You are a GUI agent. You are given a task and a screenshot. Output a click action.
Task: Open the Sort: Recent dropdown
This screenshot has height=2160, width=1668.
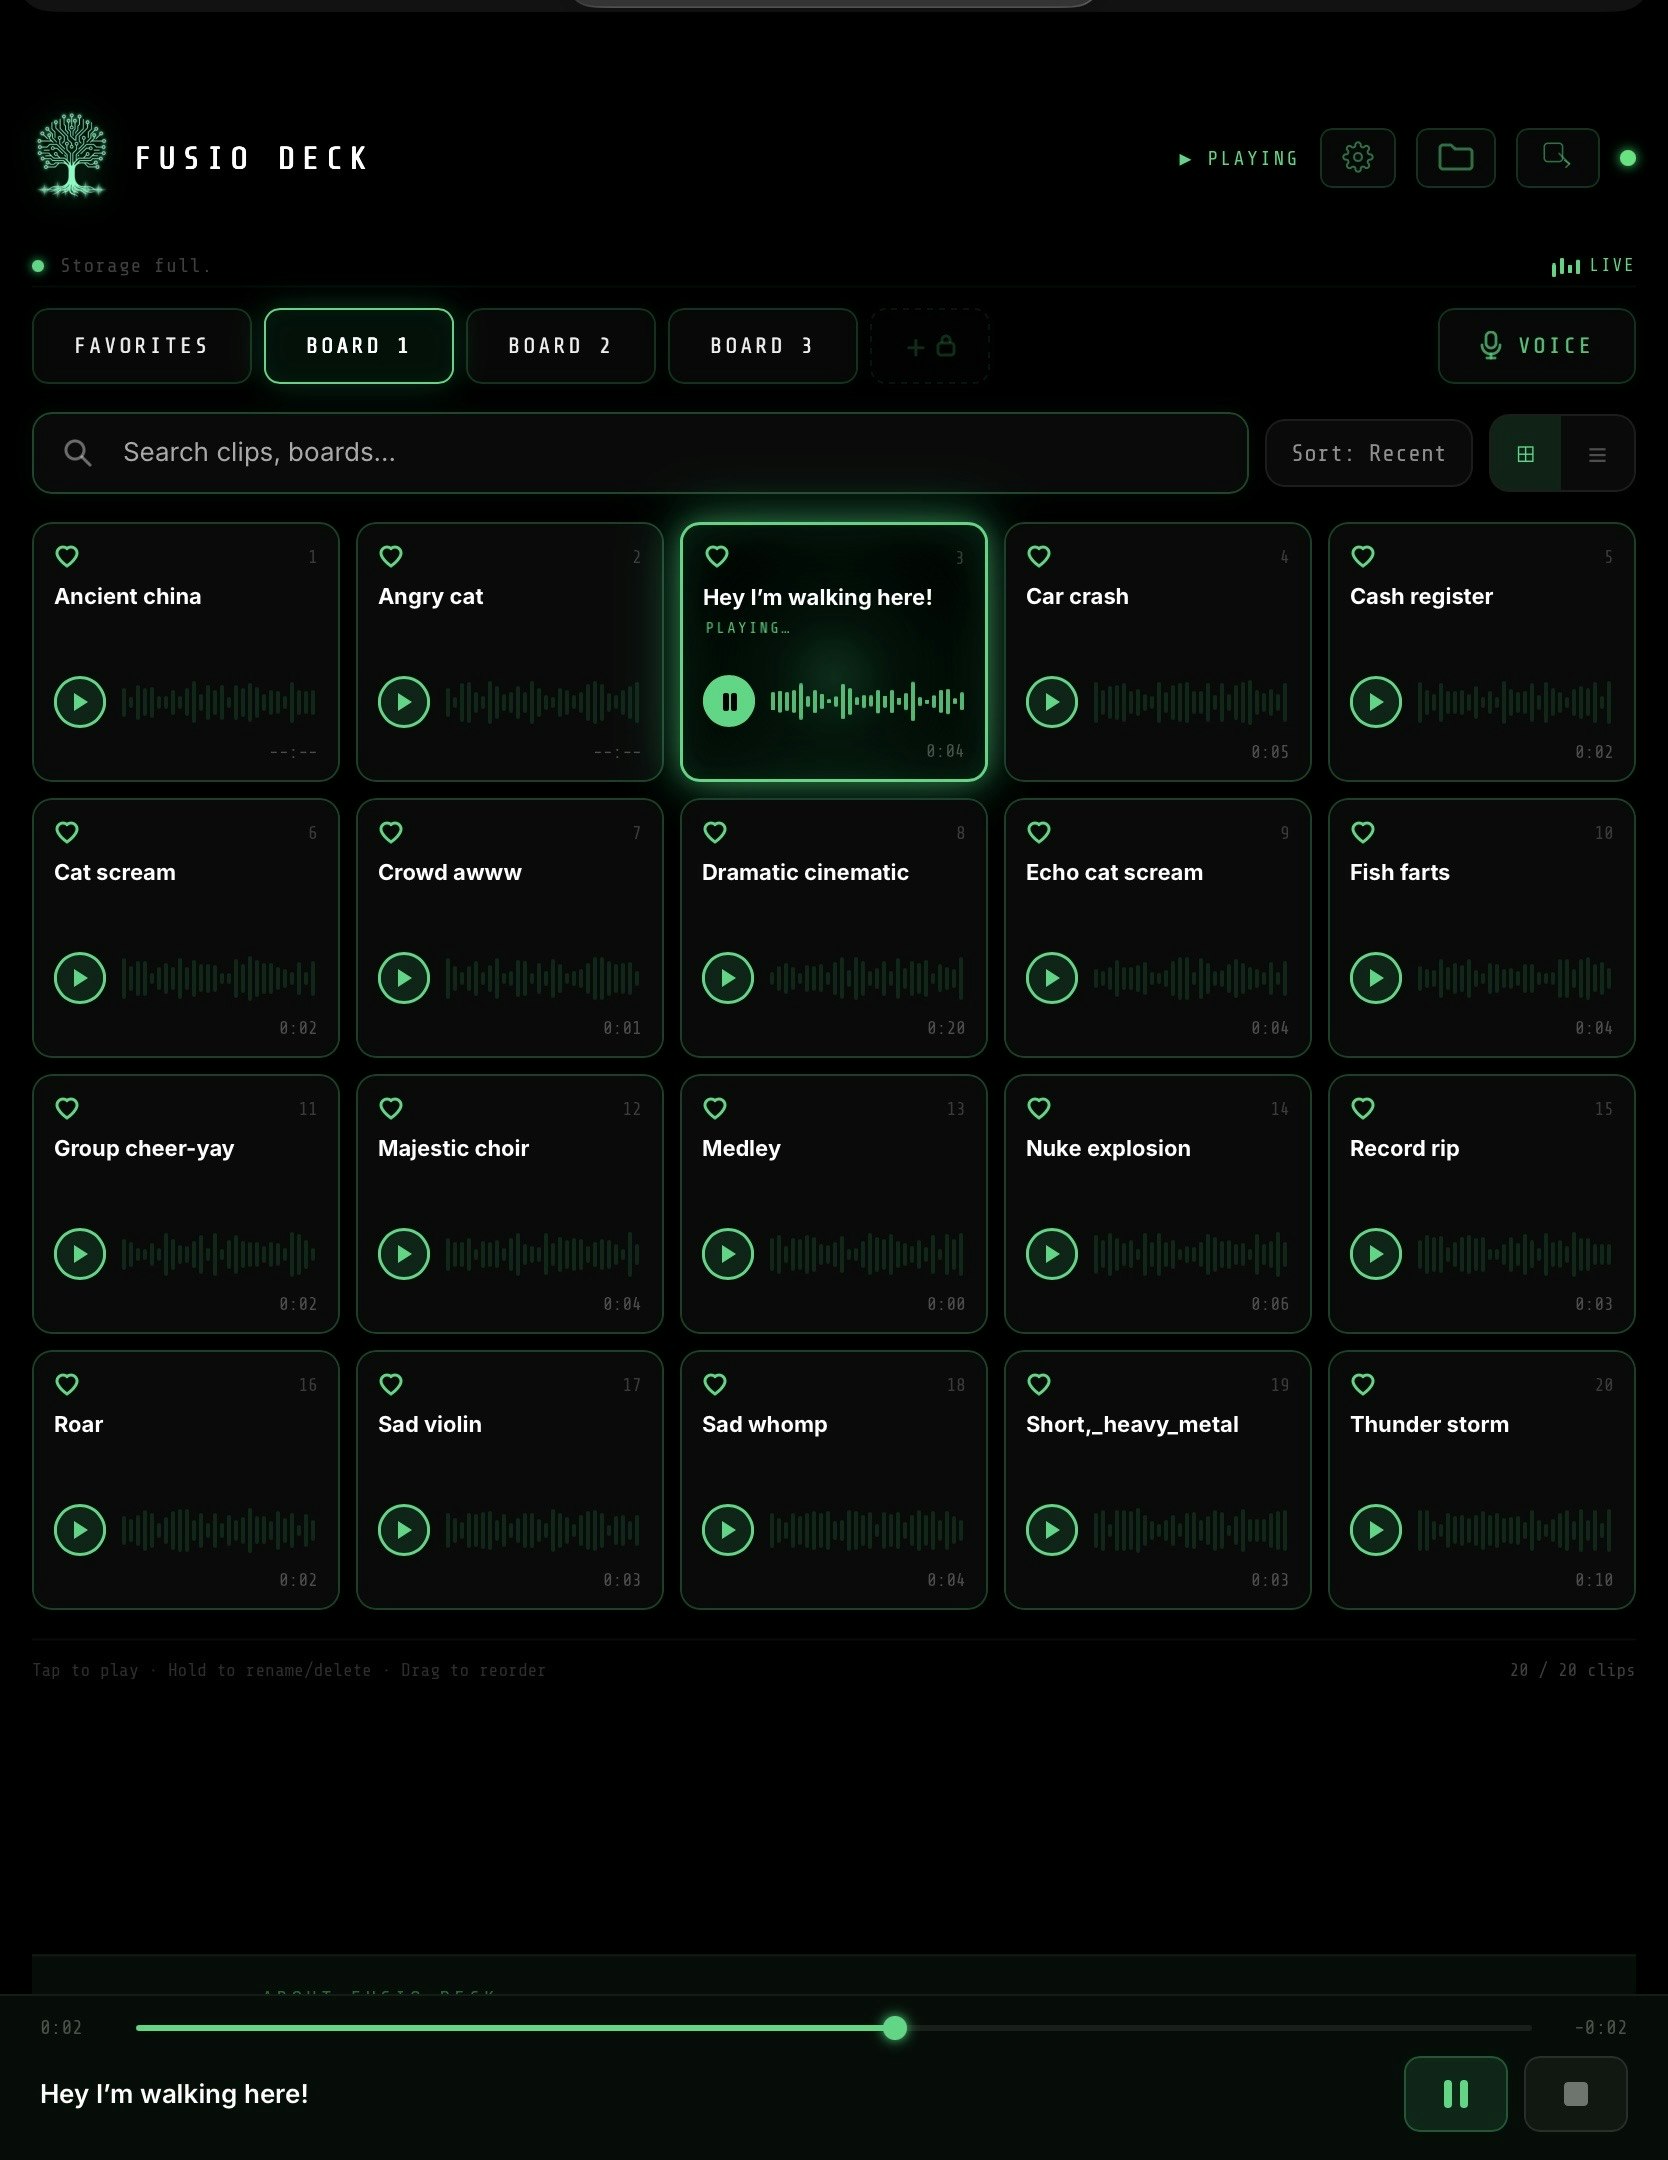click(1368, 453)
